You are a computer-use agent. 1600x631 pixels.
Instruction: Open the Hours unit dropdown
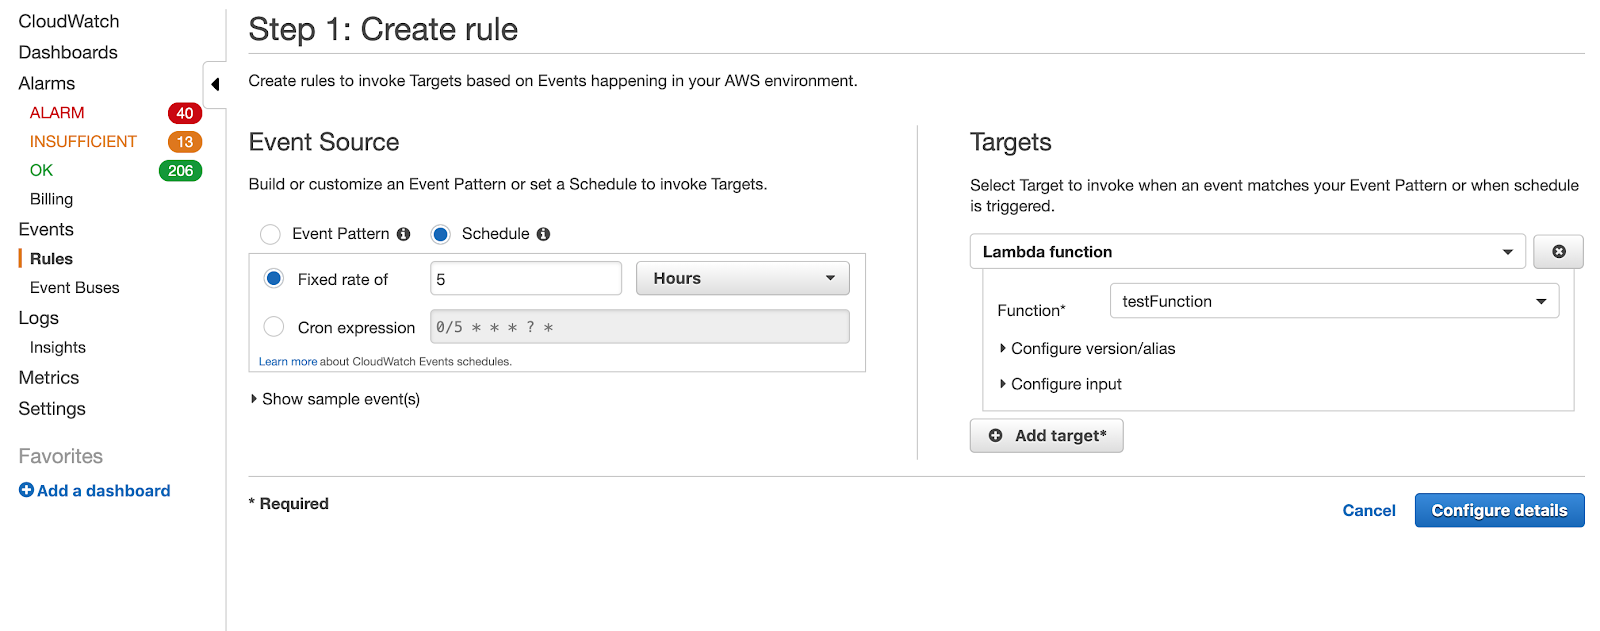tap(743, 279)
